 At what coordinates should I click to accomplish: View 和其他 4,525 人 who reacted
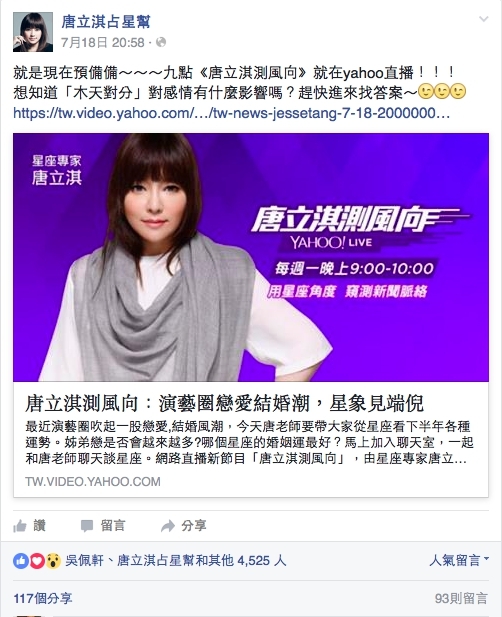241,560
